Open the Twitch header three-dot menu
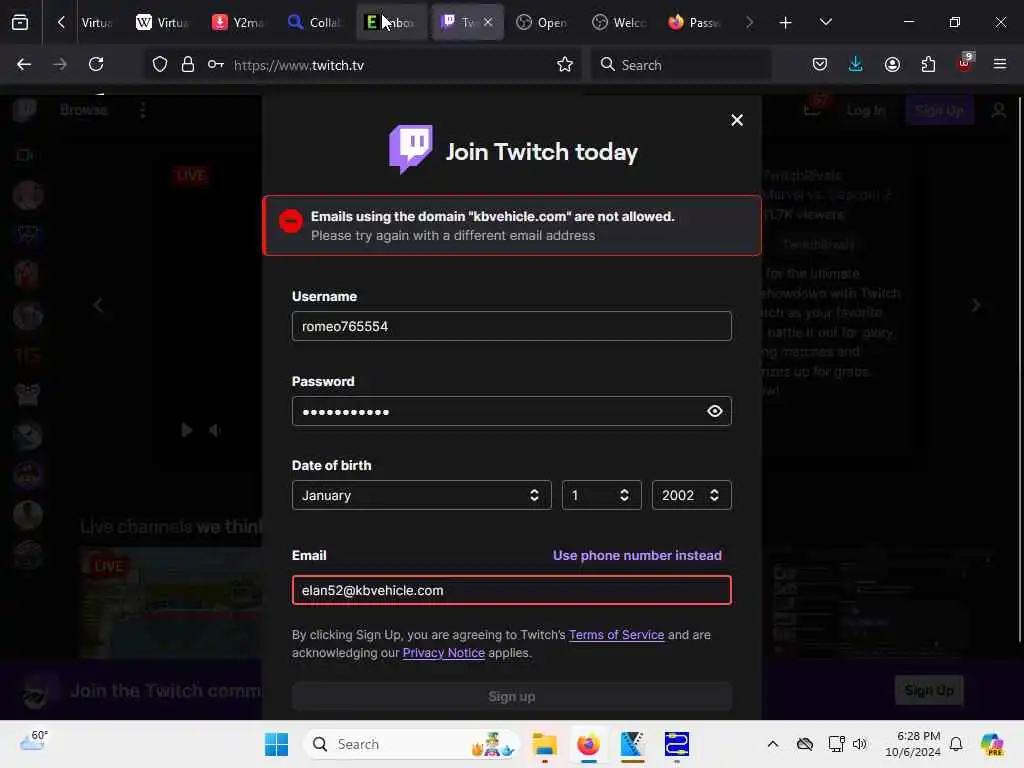Image resolution: width=1024 pixels, height=768 pixels. pos(142,110)
